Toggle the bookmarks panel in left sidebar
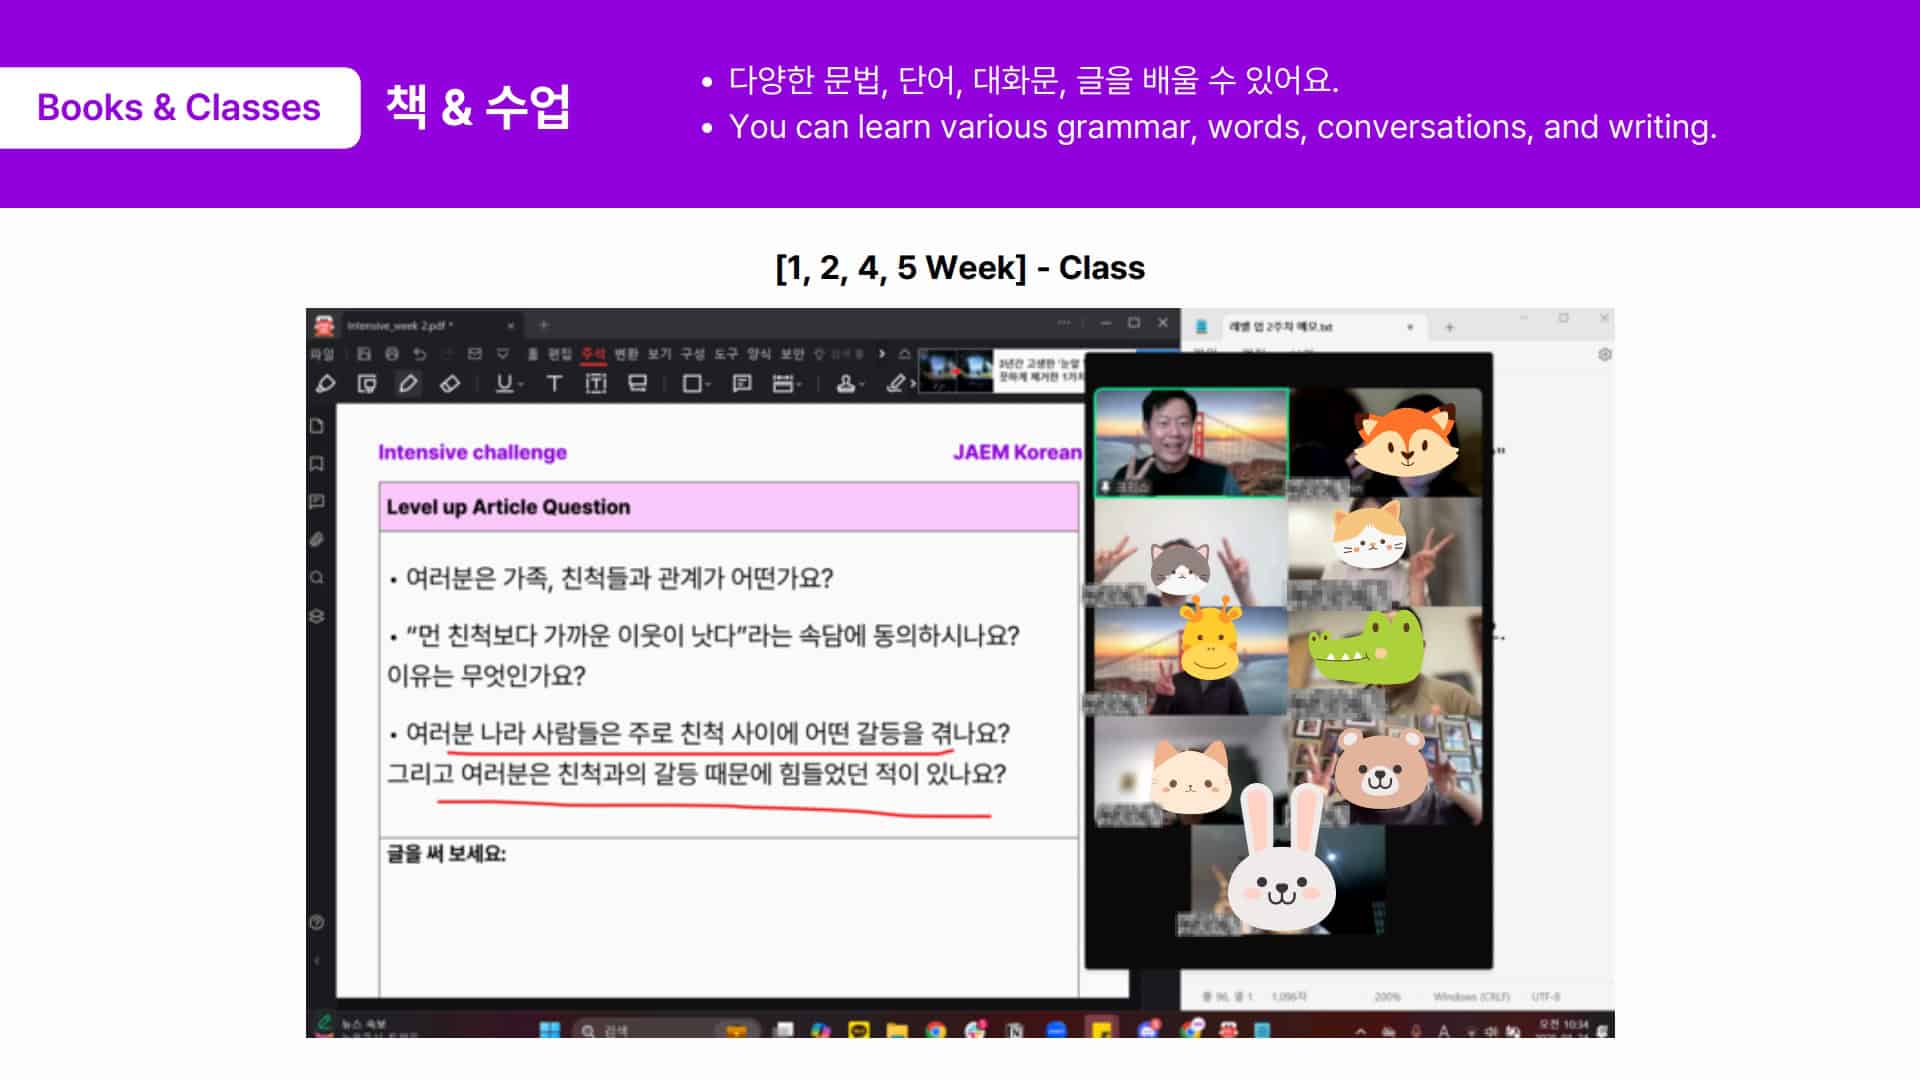This screenshot has height=1080, width=1920. coord(317,464)
